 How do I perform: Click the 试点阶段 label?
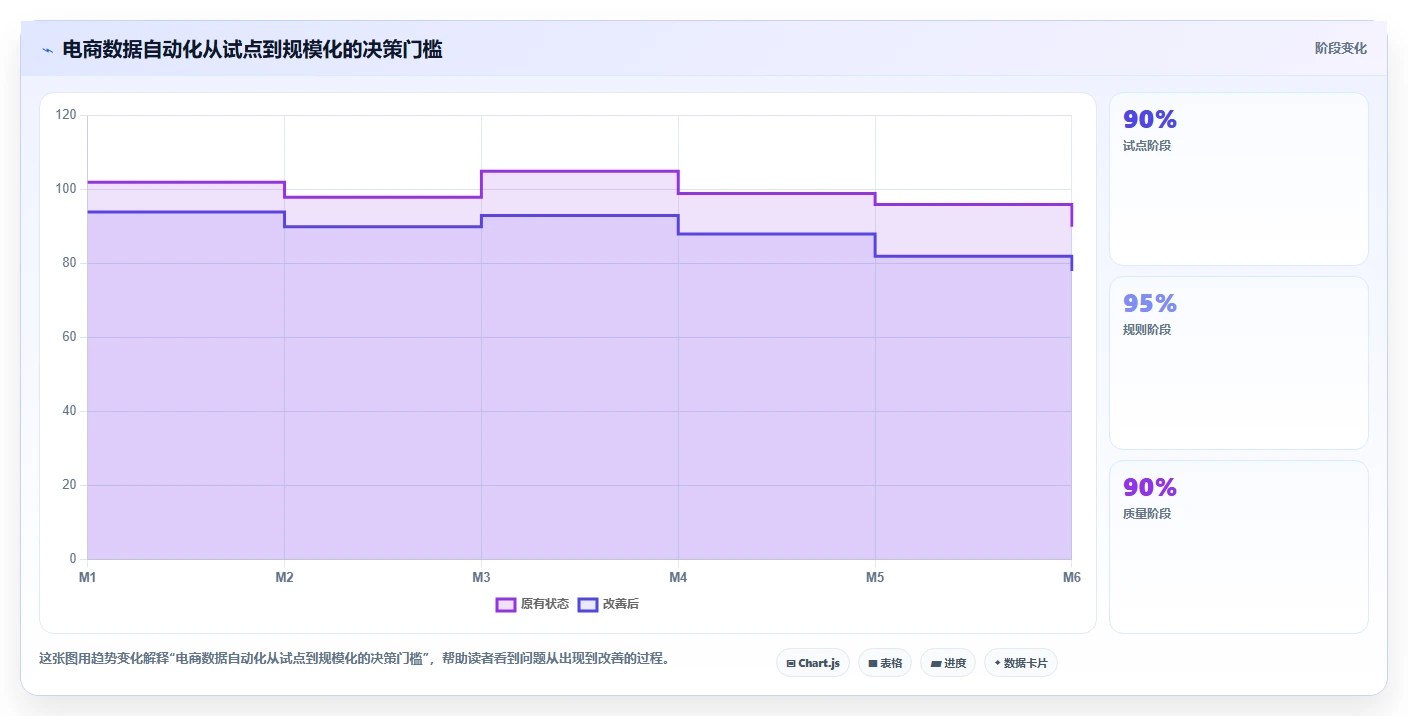coord(1147,146)
